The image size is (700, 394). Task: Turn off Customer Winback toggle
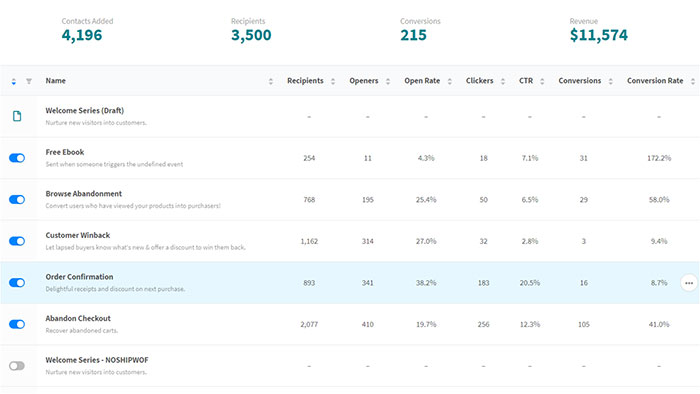[17, 241]
